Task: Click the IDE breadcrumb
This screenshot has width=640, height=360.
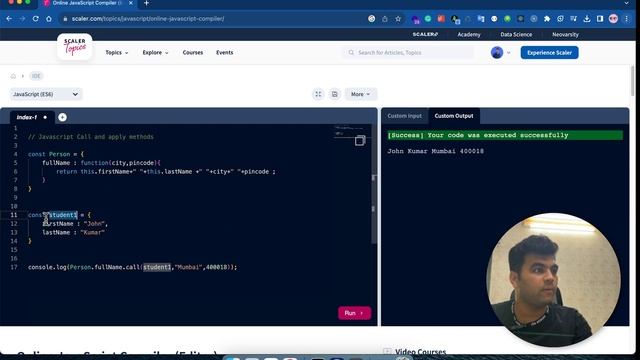Action: [36, 76]
